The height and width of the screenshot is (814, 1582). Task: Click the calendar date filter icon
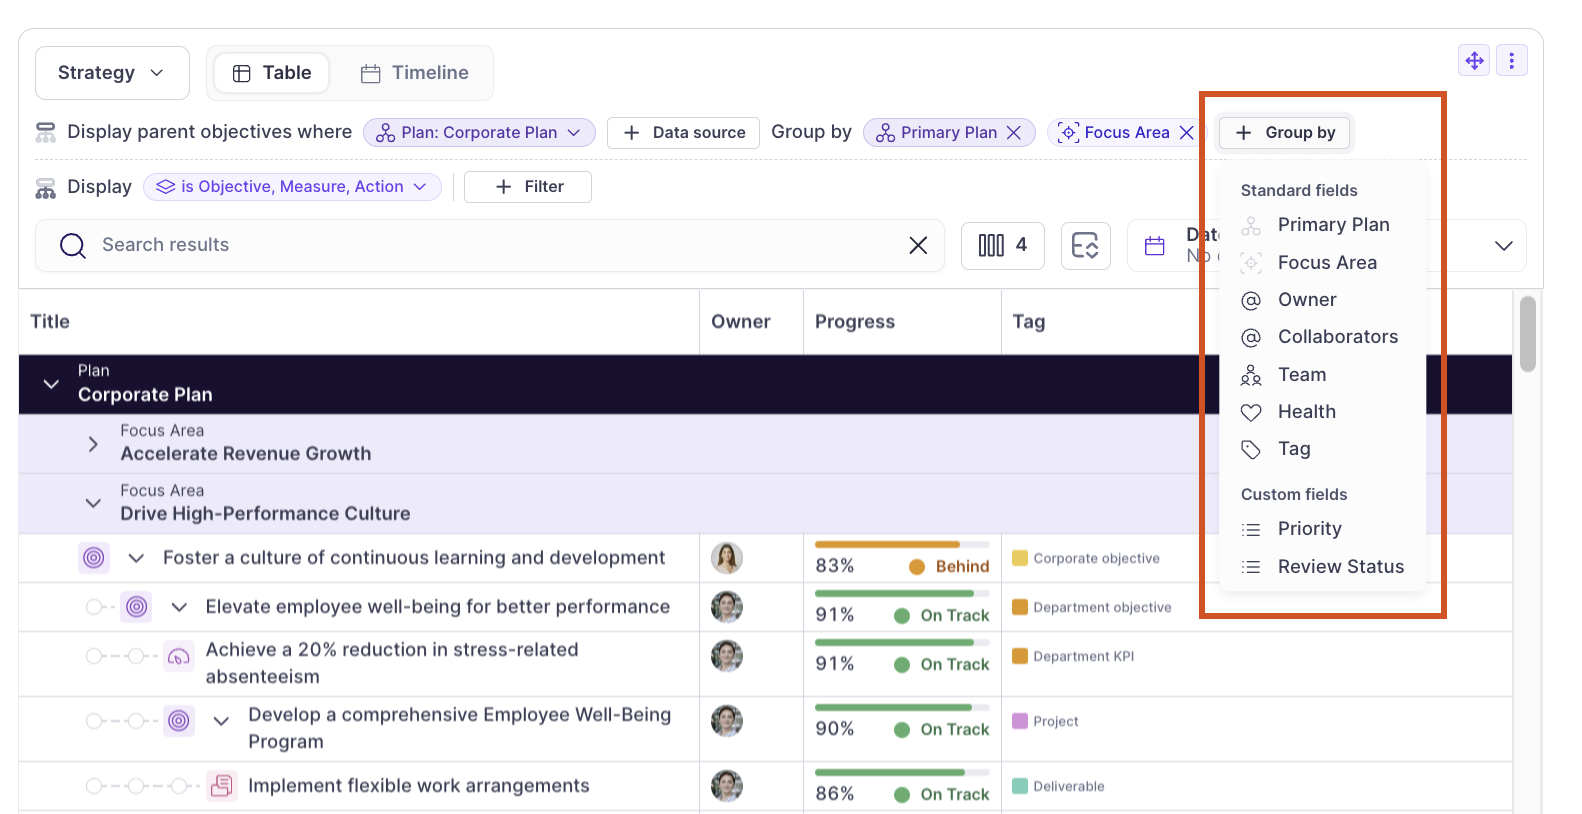(x=1155, y=246)
